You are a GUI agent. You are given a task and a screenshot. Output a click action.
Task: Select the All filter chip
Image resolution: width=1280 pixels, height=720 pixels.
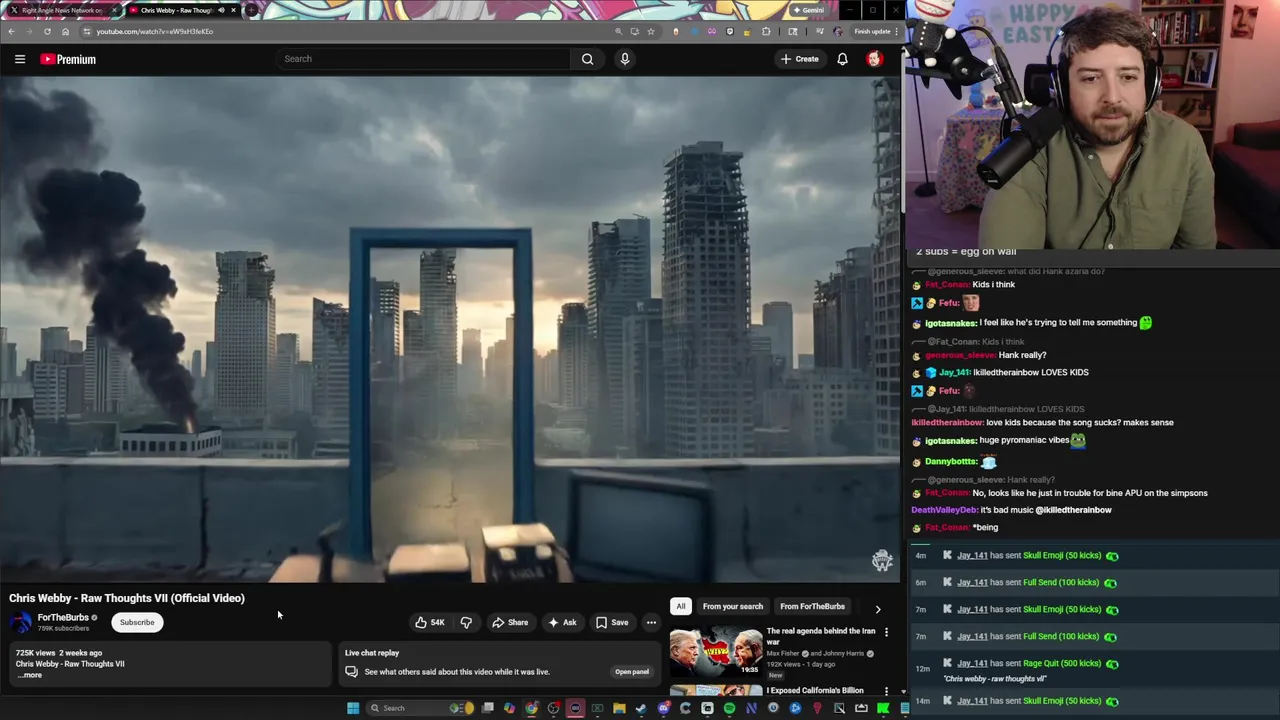tap(681, 606)
